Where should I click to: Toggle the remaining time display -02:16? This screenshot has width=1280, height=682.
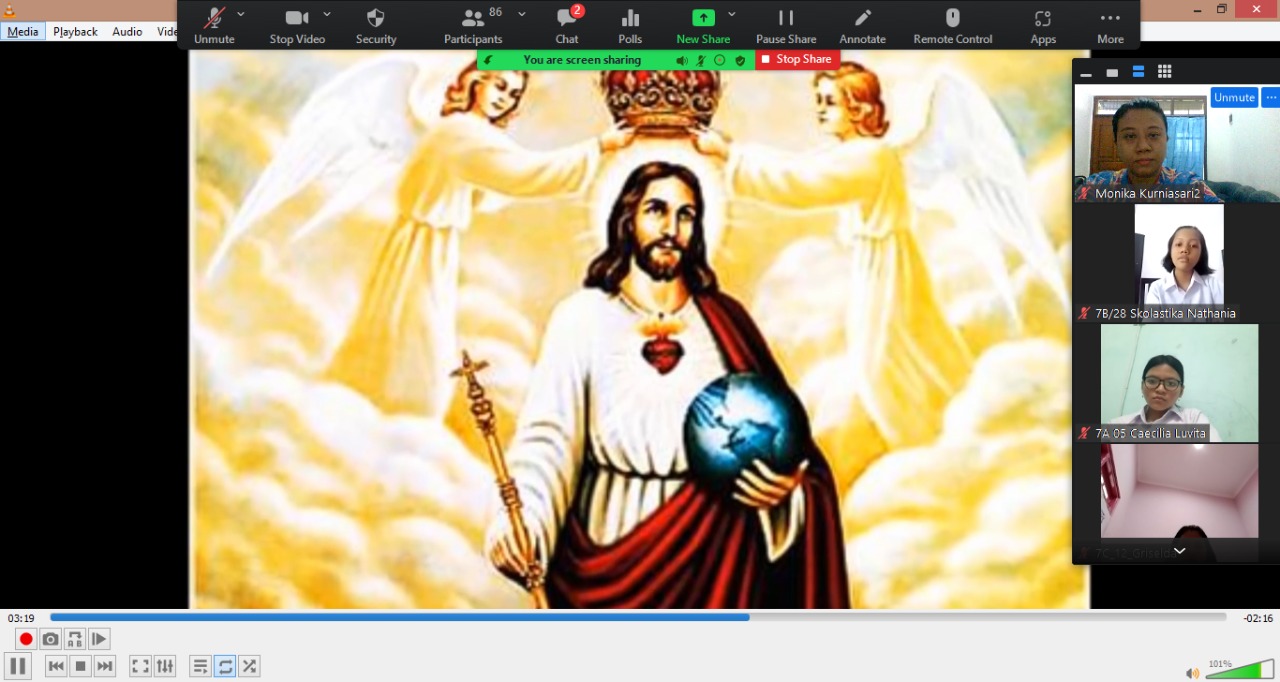pos(1258,618)
